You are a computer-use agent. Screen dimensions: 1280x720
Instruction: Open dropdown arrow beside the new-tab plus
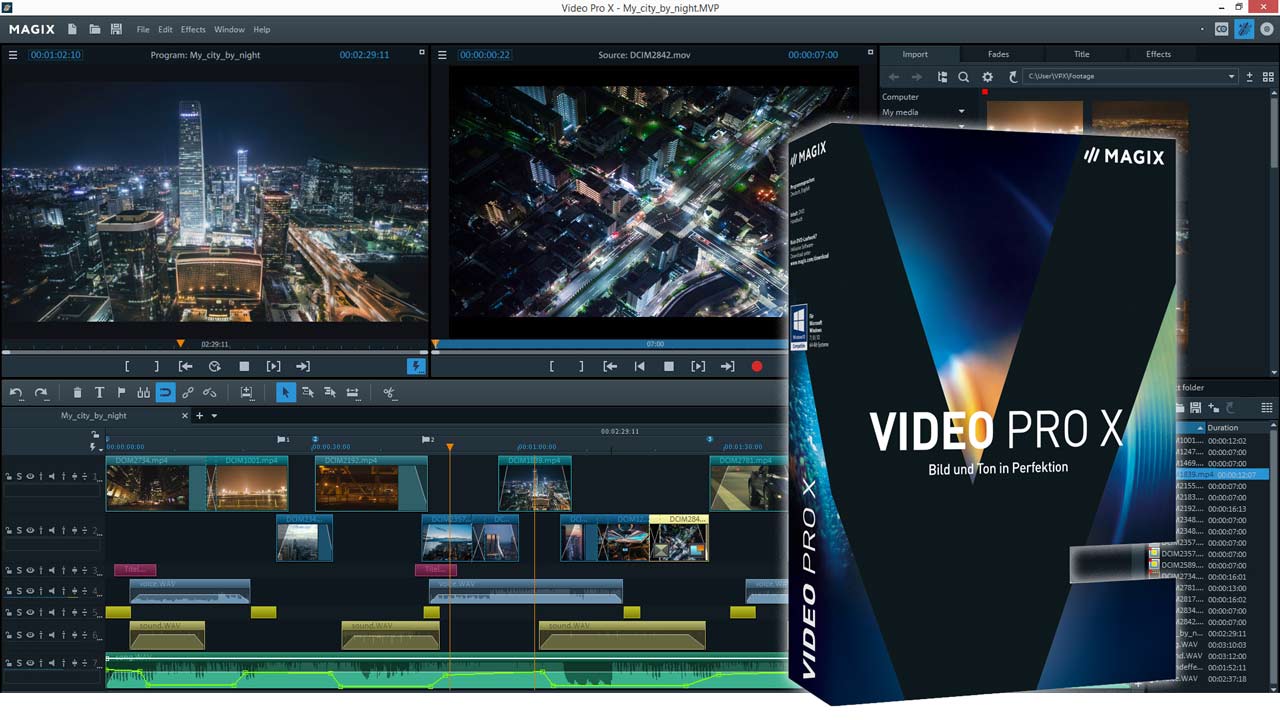point(214,416)
